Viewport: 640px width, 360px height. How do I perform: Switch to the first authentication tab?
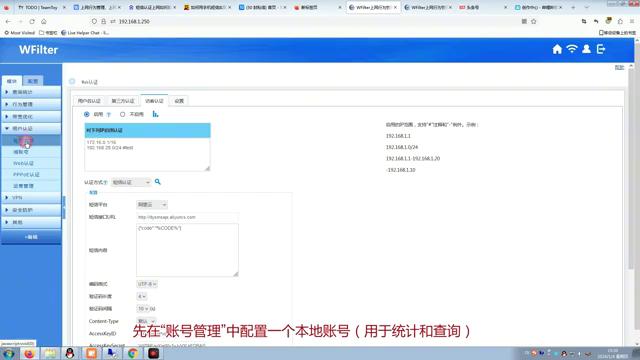pos(89,101)
